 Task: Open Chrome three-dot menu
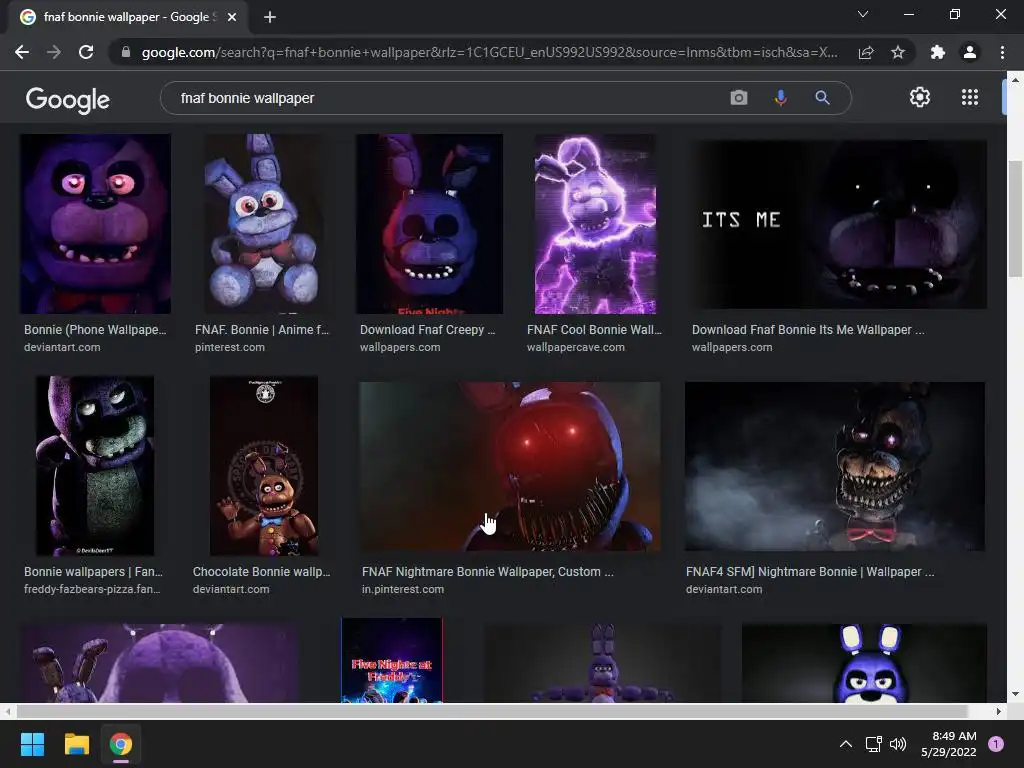pos(1002,52)
